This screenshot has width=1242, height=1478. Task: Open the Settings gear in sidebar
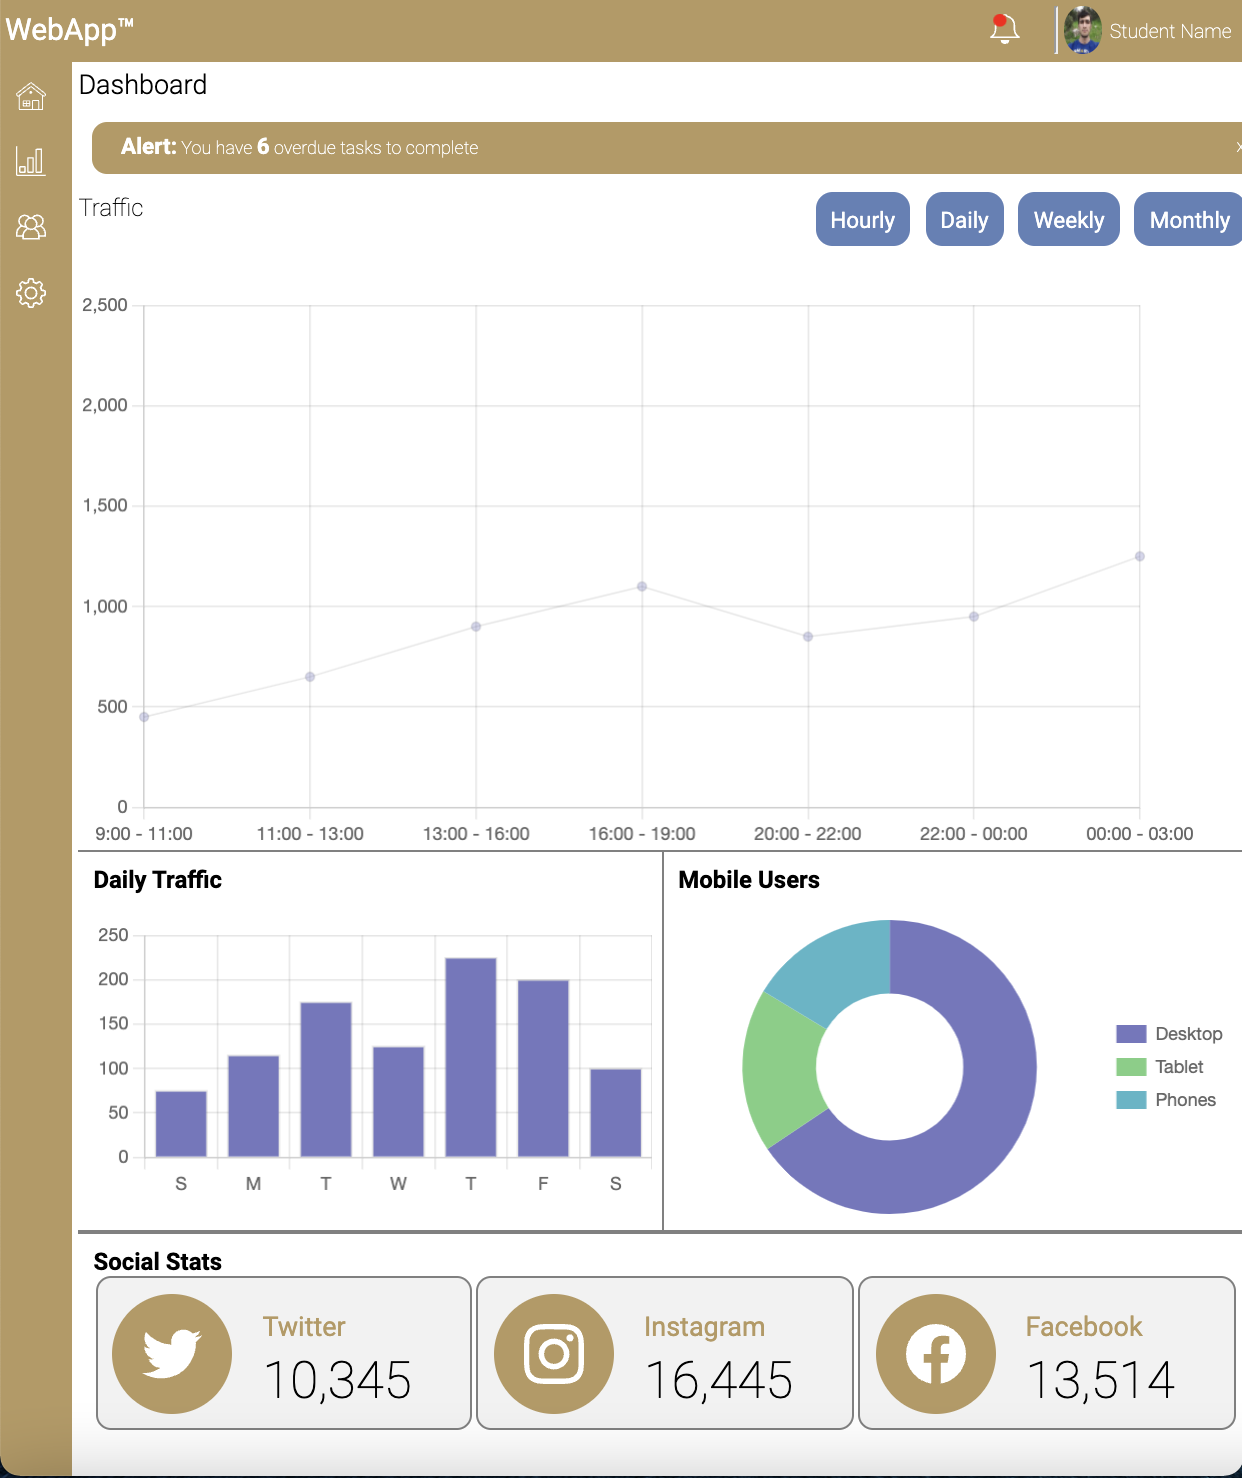(x=31, y=293)
